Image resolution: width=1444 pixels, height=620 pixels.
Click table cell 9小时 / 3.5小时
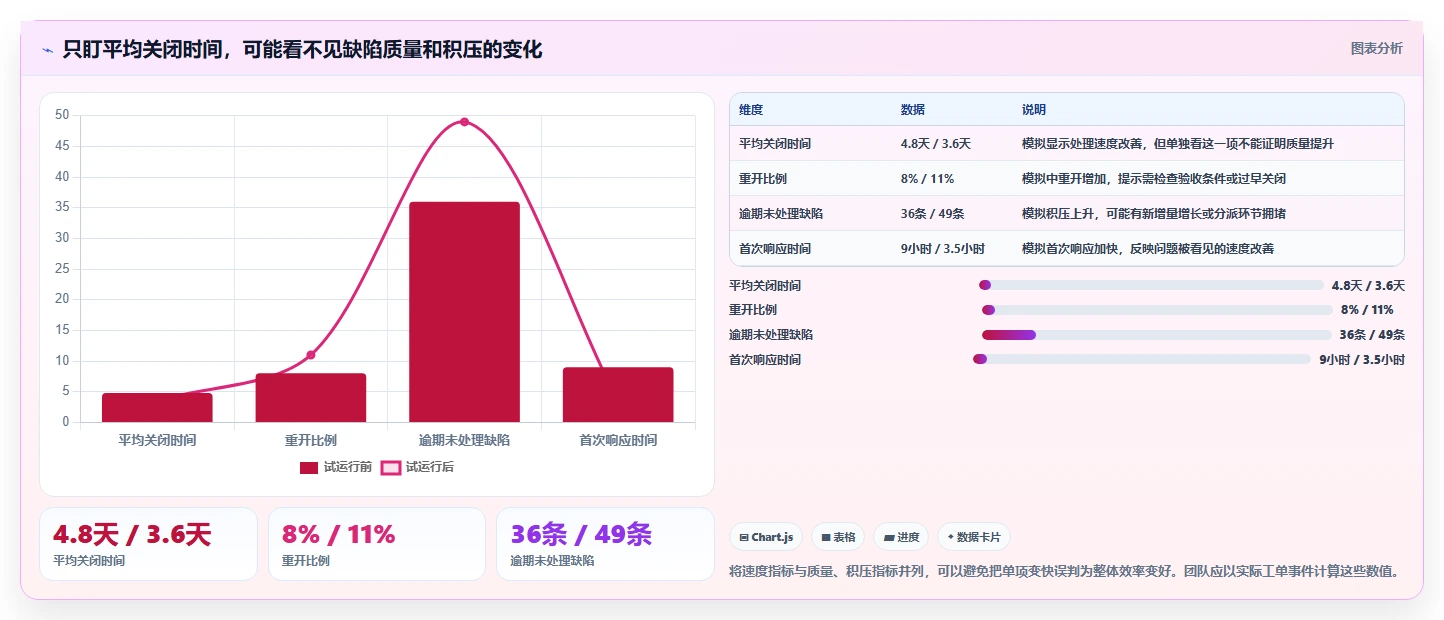943,249
